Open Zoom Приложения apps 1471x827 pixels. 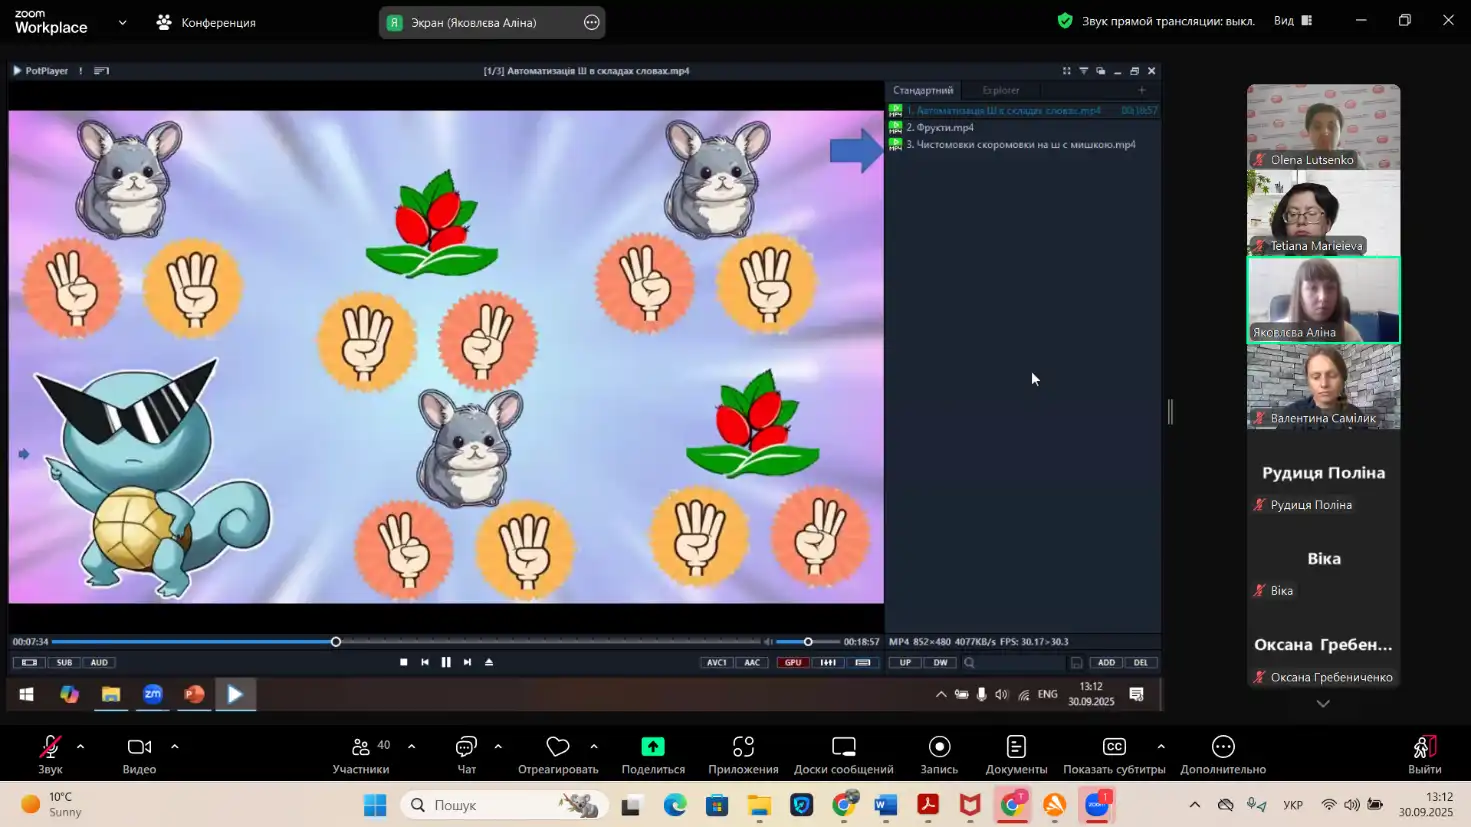point(743,754)
